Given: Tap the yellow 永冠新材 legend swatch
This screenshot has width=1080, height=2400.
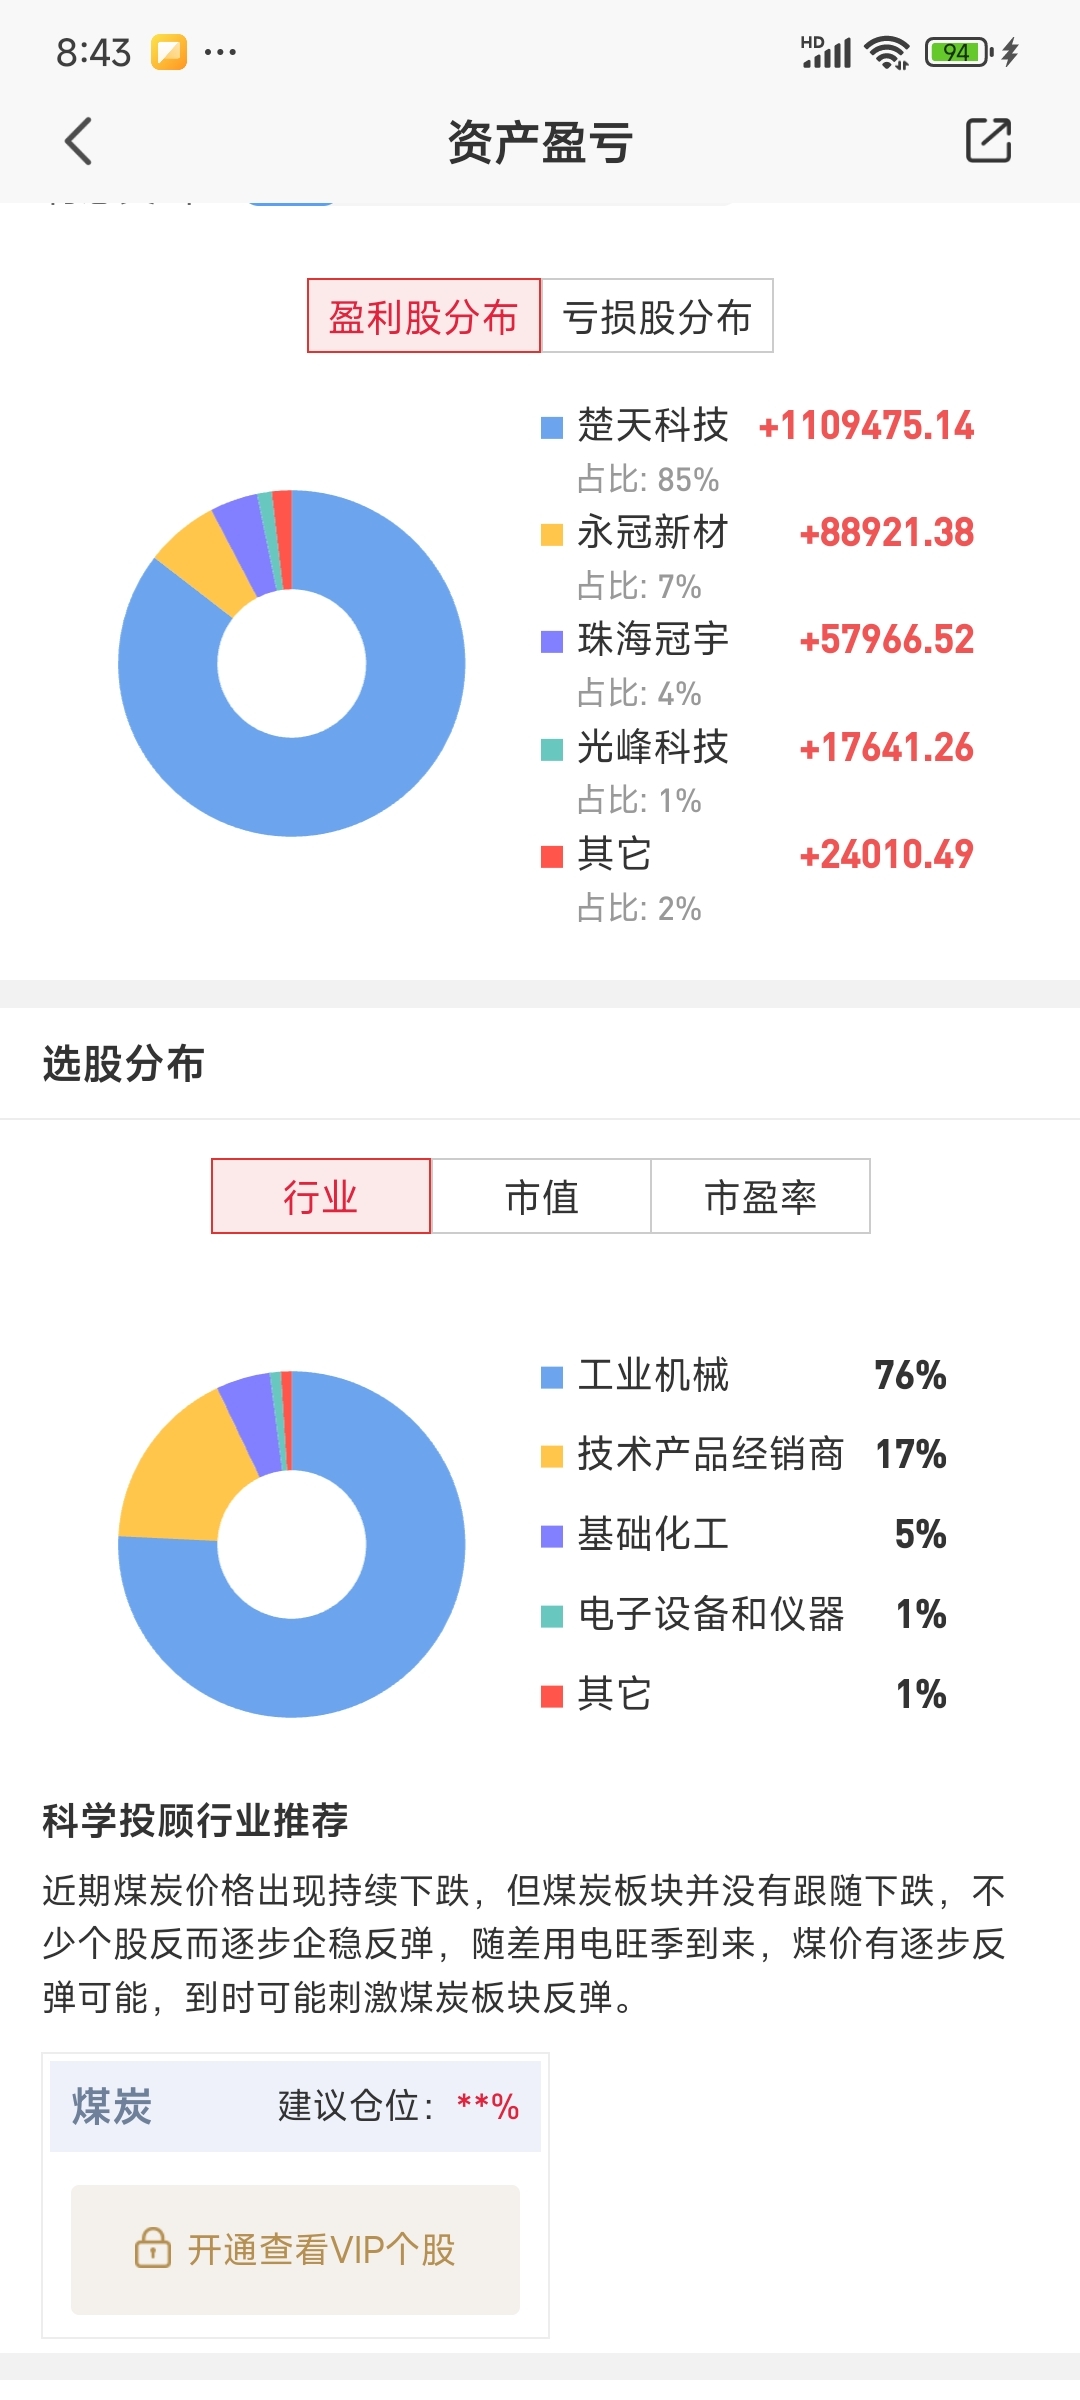Looking at the screenshot, I should [x=552, y=534].
